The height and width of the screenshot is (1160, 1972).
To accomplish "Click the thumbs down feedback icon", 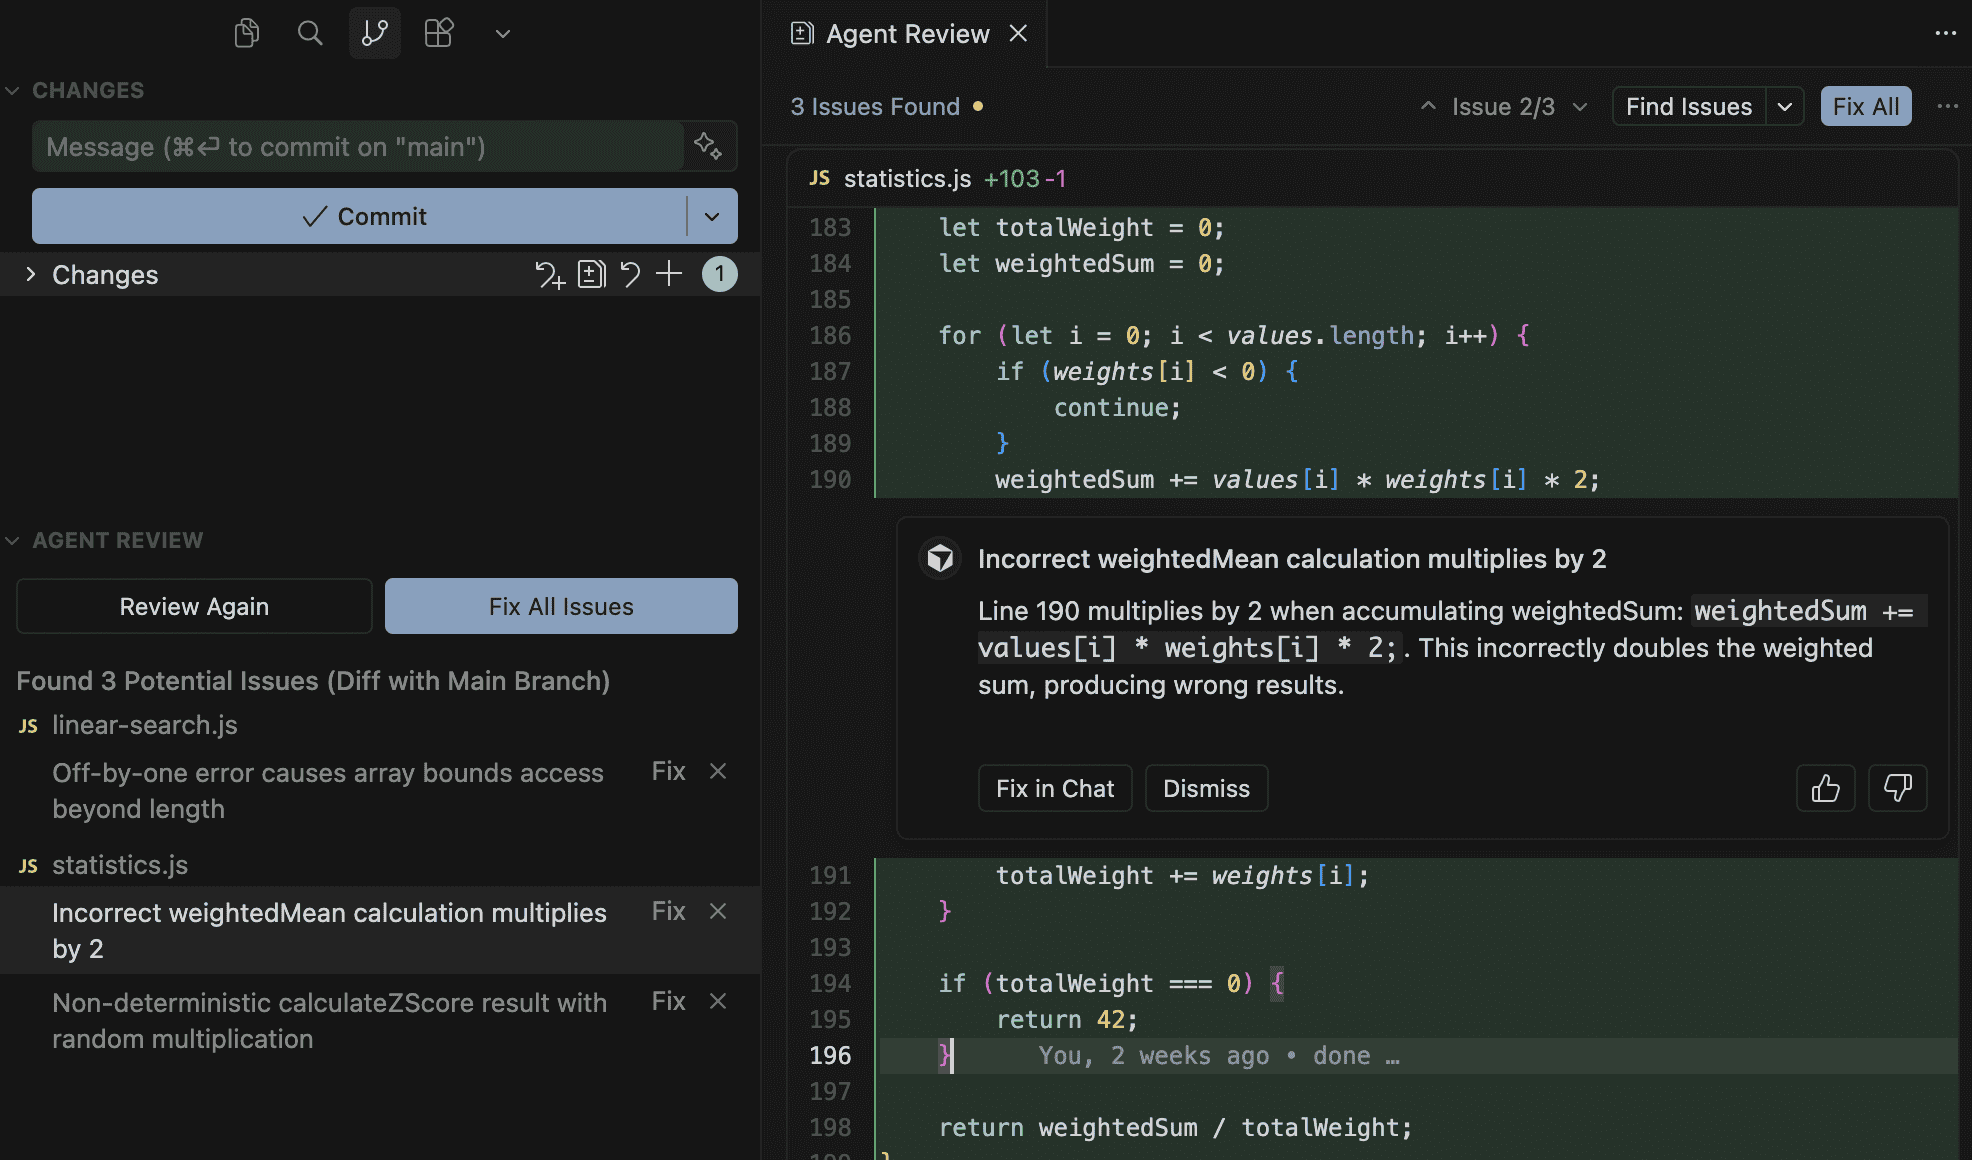I will [1897, 788].
